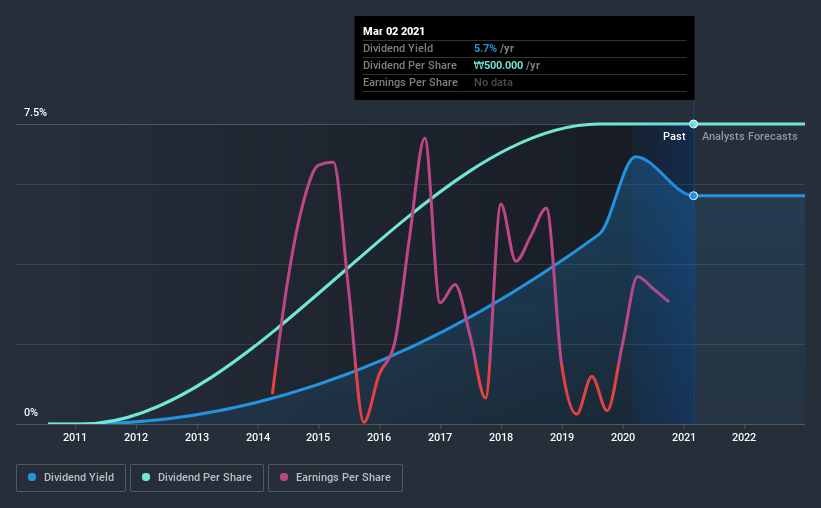
Task: Toggle the Dividend Yield legend button
Action: pos(71,478)
